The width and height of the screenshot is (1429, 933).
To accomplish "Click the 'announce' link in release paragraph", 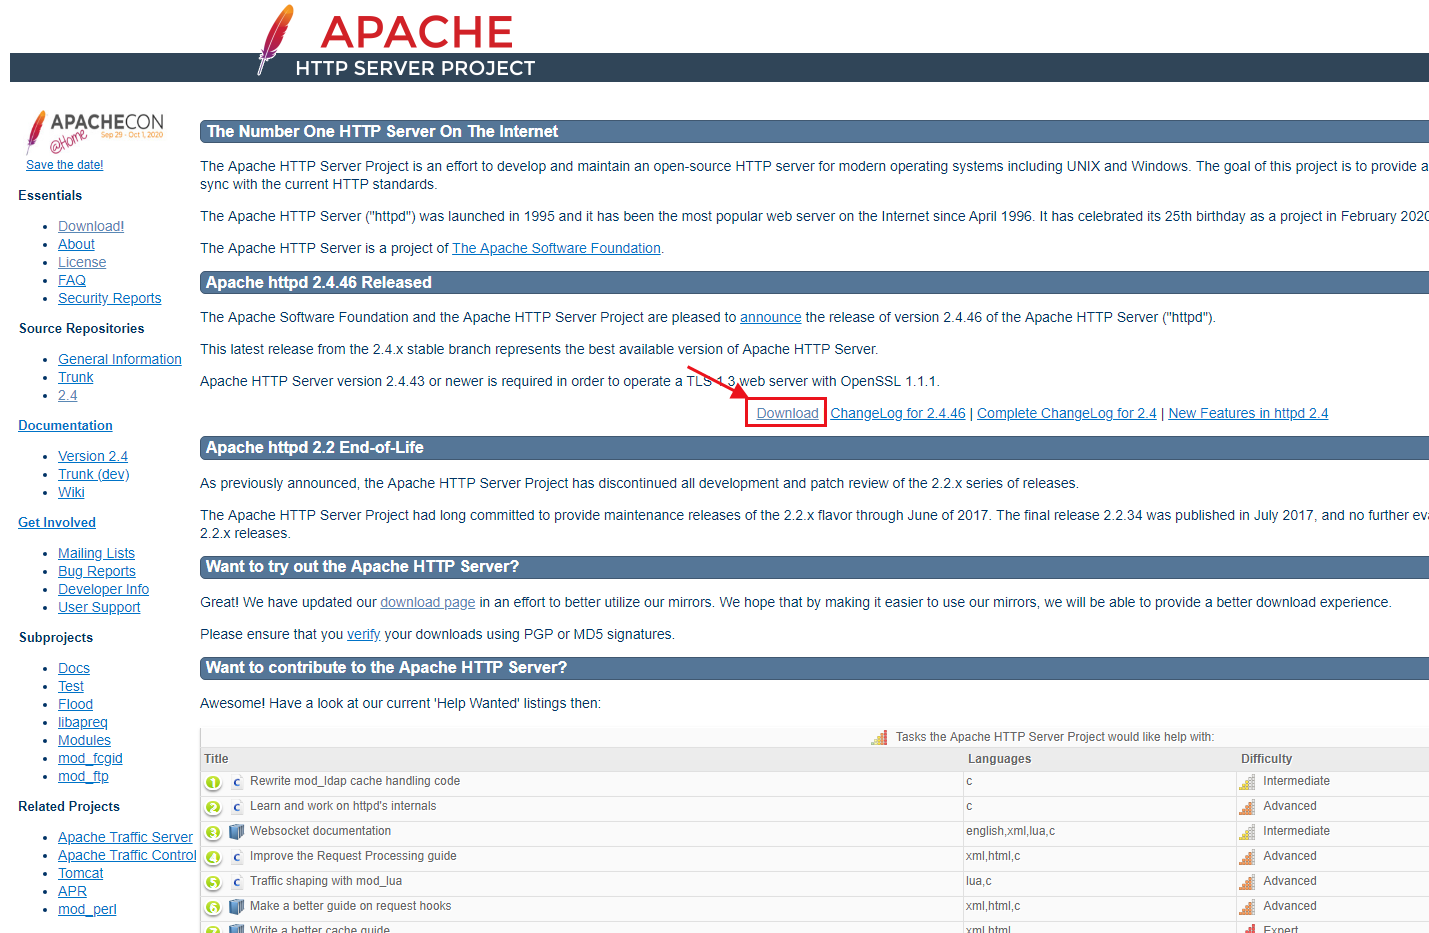I will pyautogui.click(x=770, y=317).
